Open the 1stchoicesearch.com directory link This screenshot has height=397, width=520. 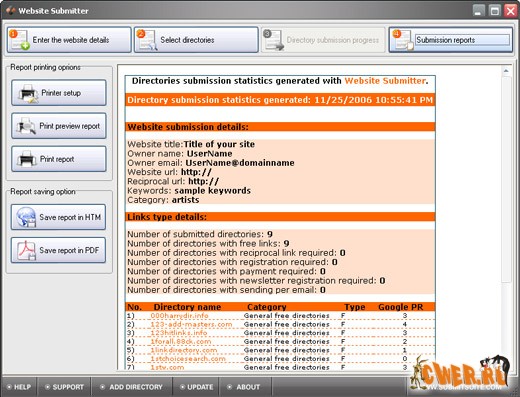pyautogui.click(x=188, y=359)
